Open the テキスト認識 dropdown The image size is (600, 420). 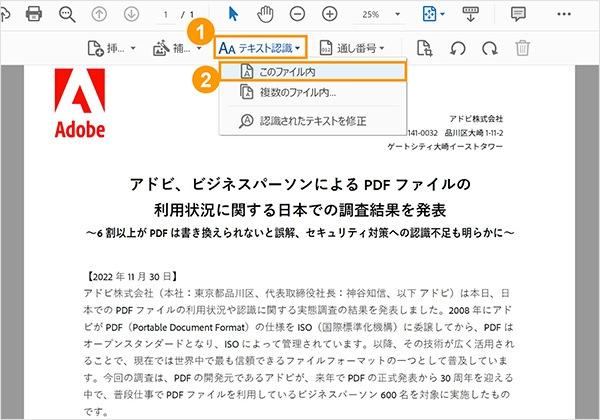[x=260, y=48]
